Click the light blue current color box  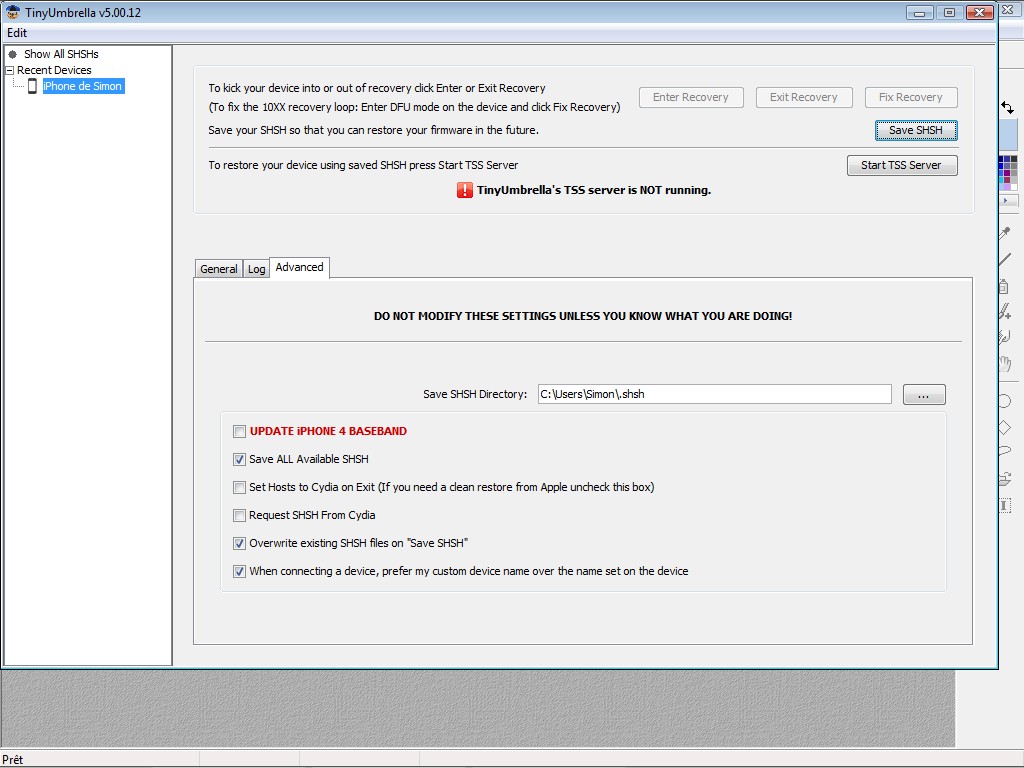pyautogui.click(x=1009, y=135)
